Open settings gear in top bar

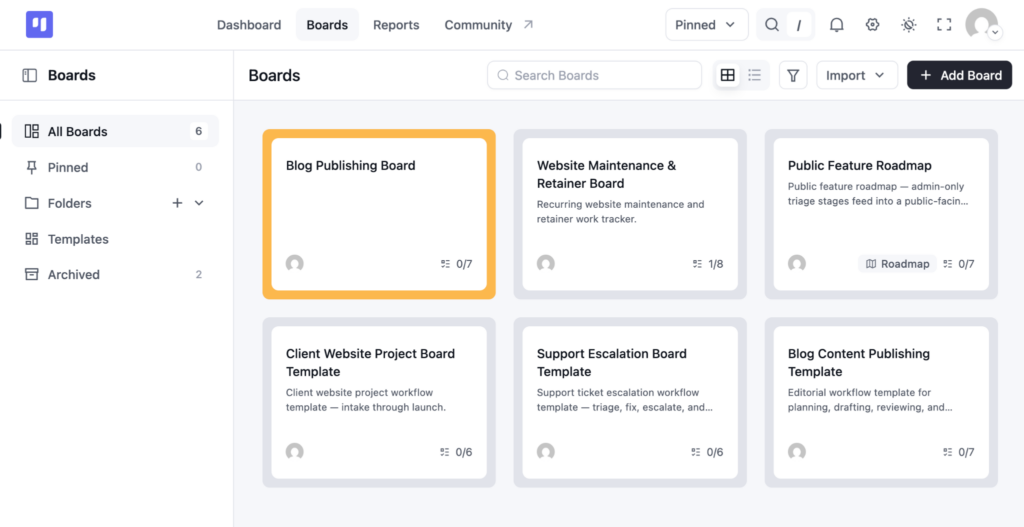[872, 25]
